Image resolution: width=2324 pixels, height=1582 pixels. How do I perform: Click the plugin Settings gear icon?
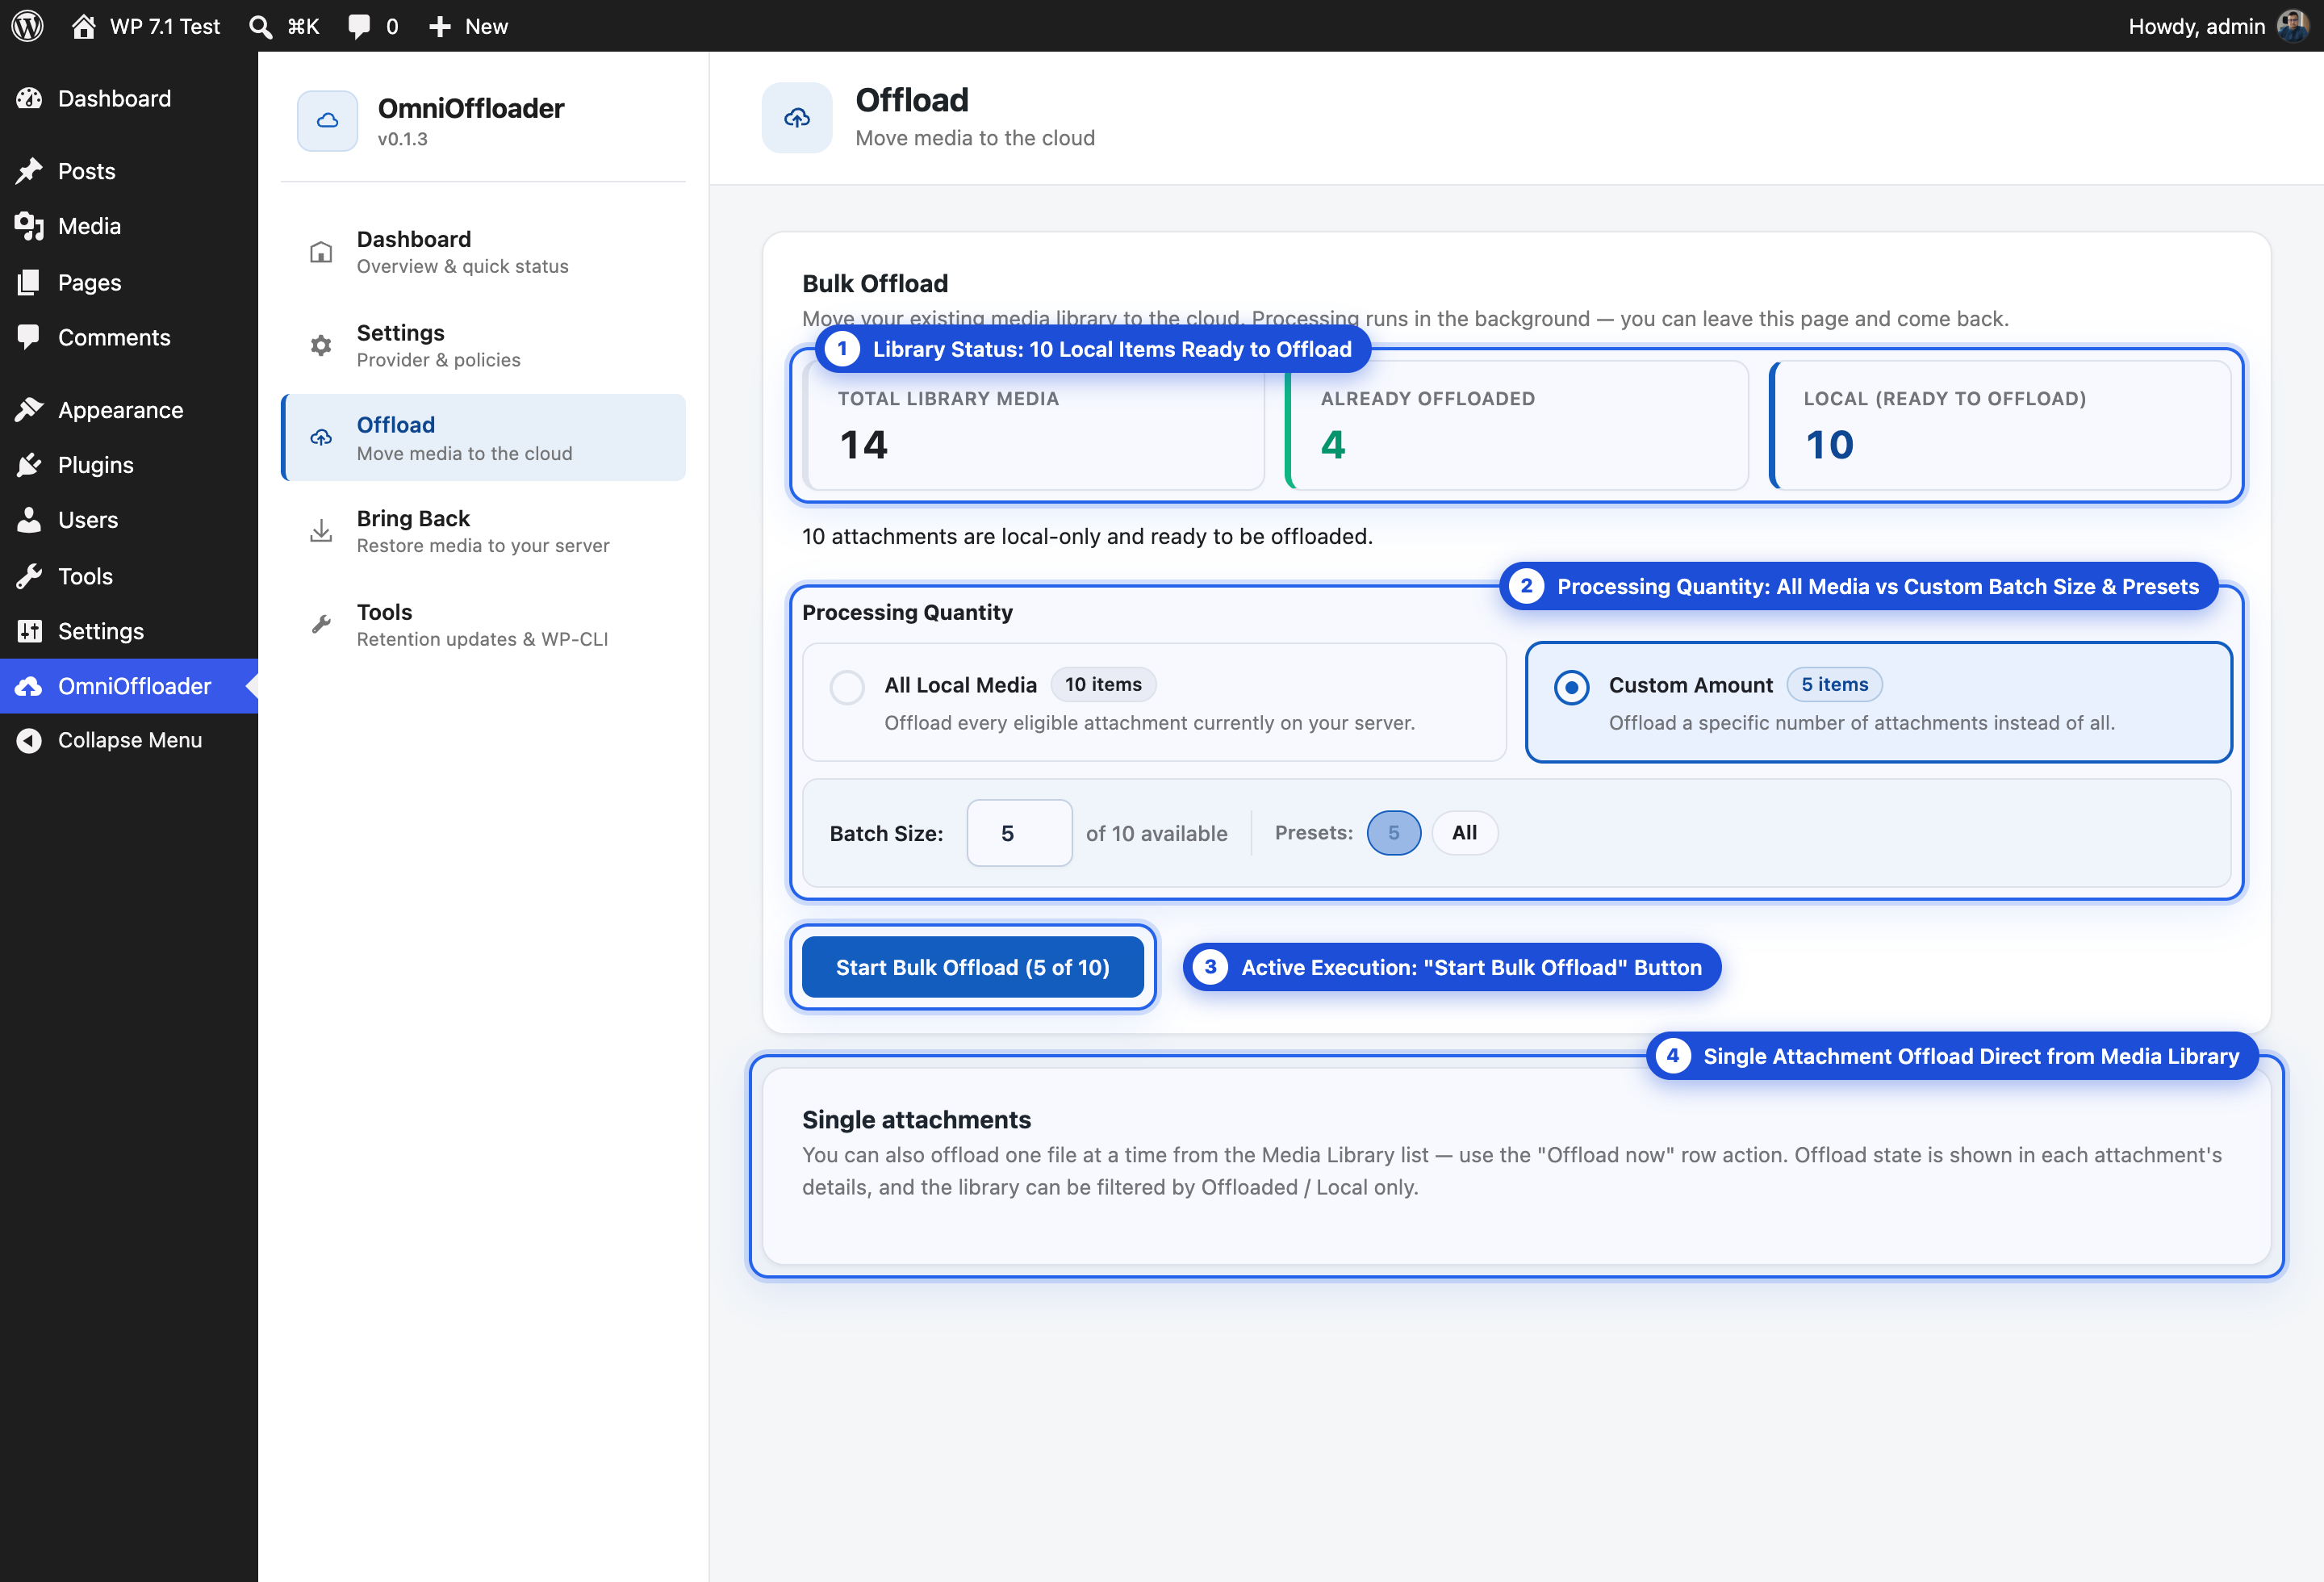[x=321, y=345]
